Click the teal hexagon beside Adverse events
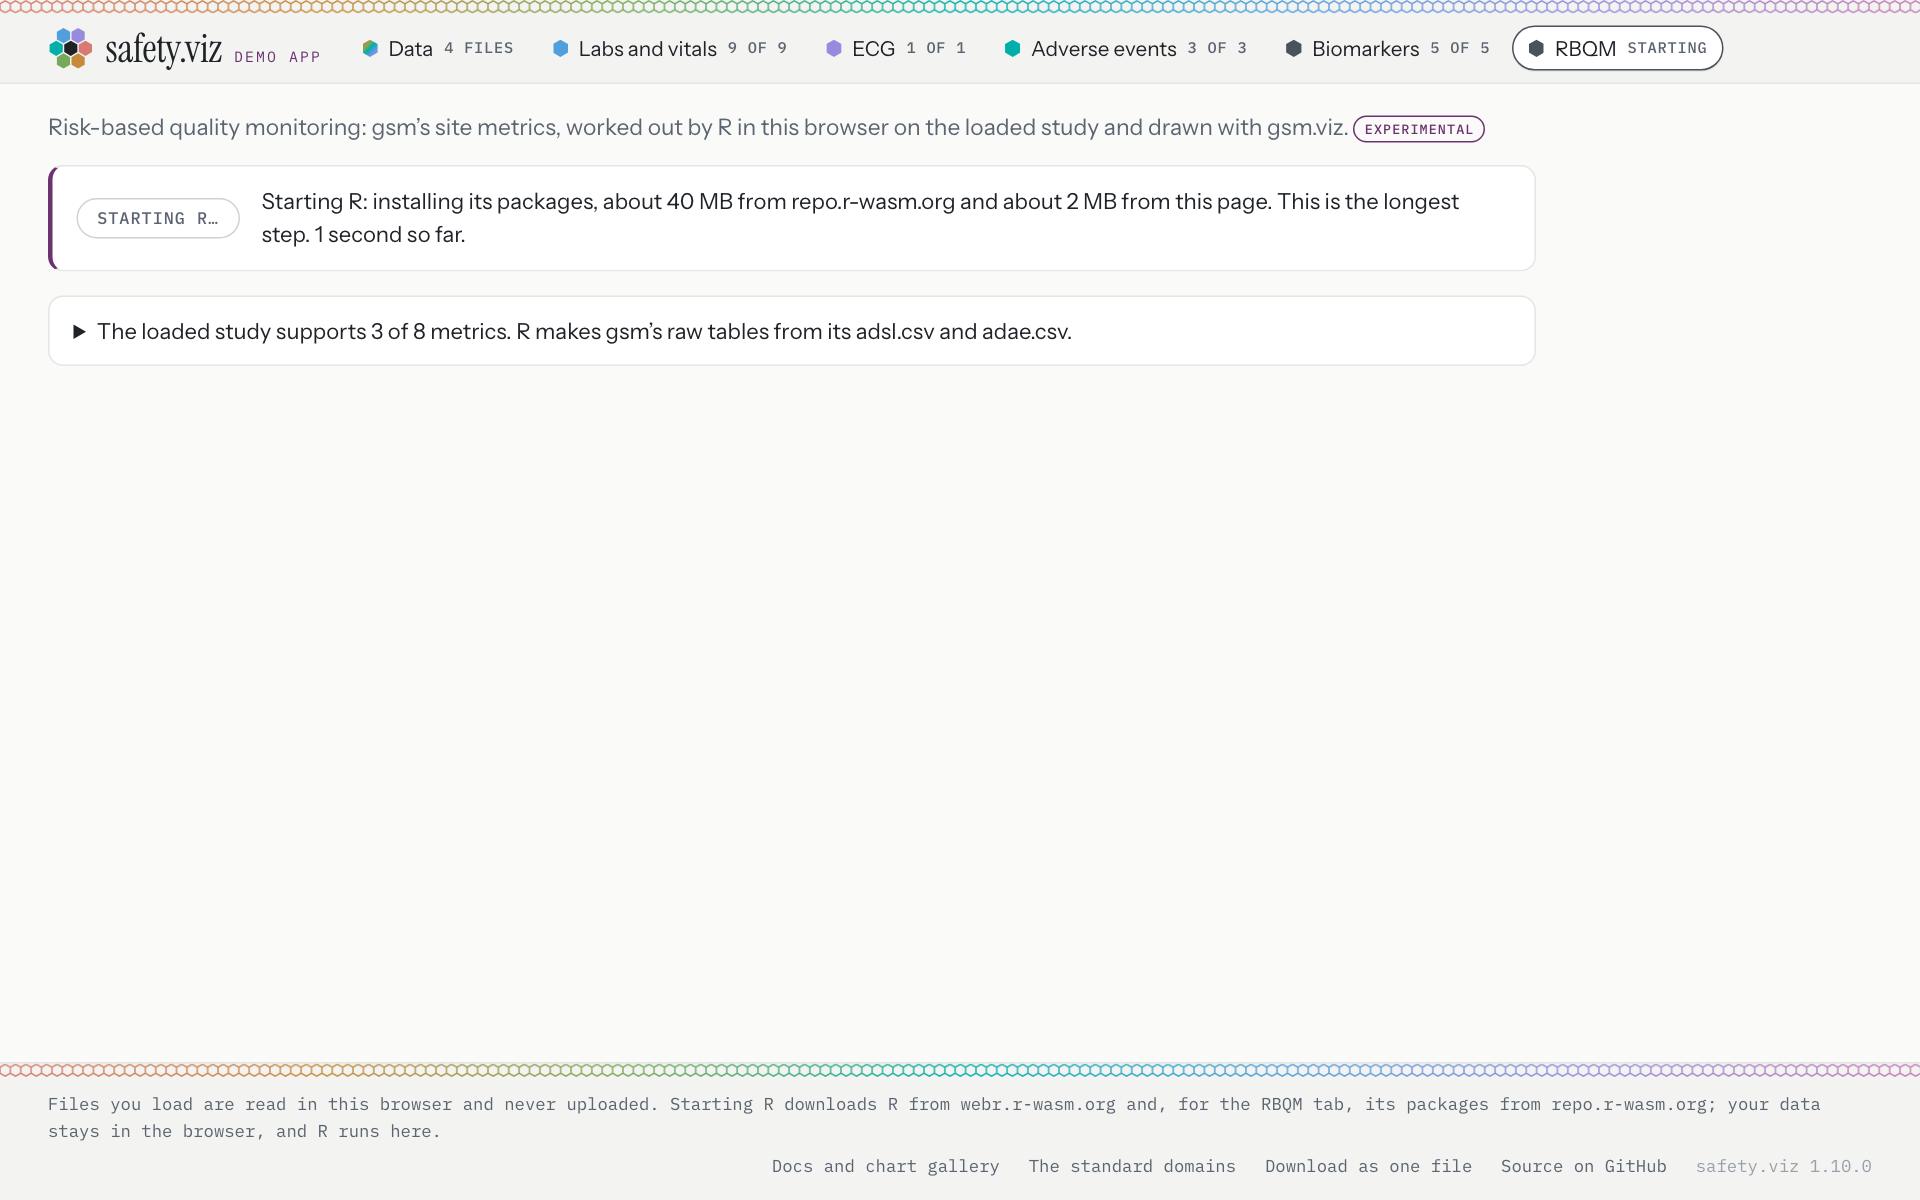 pos(1013,48)
